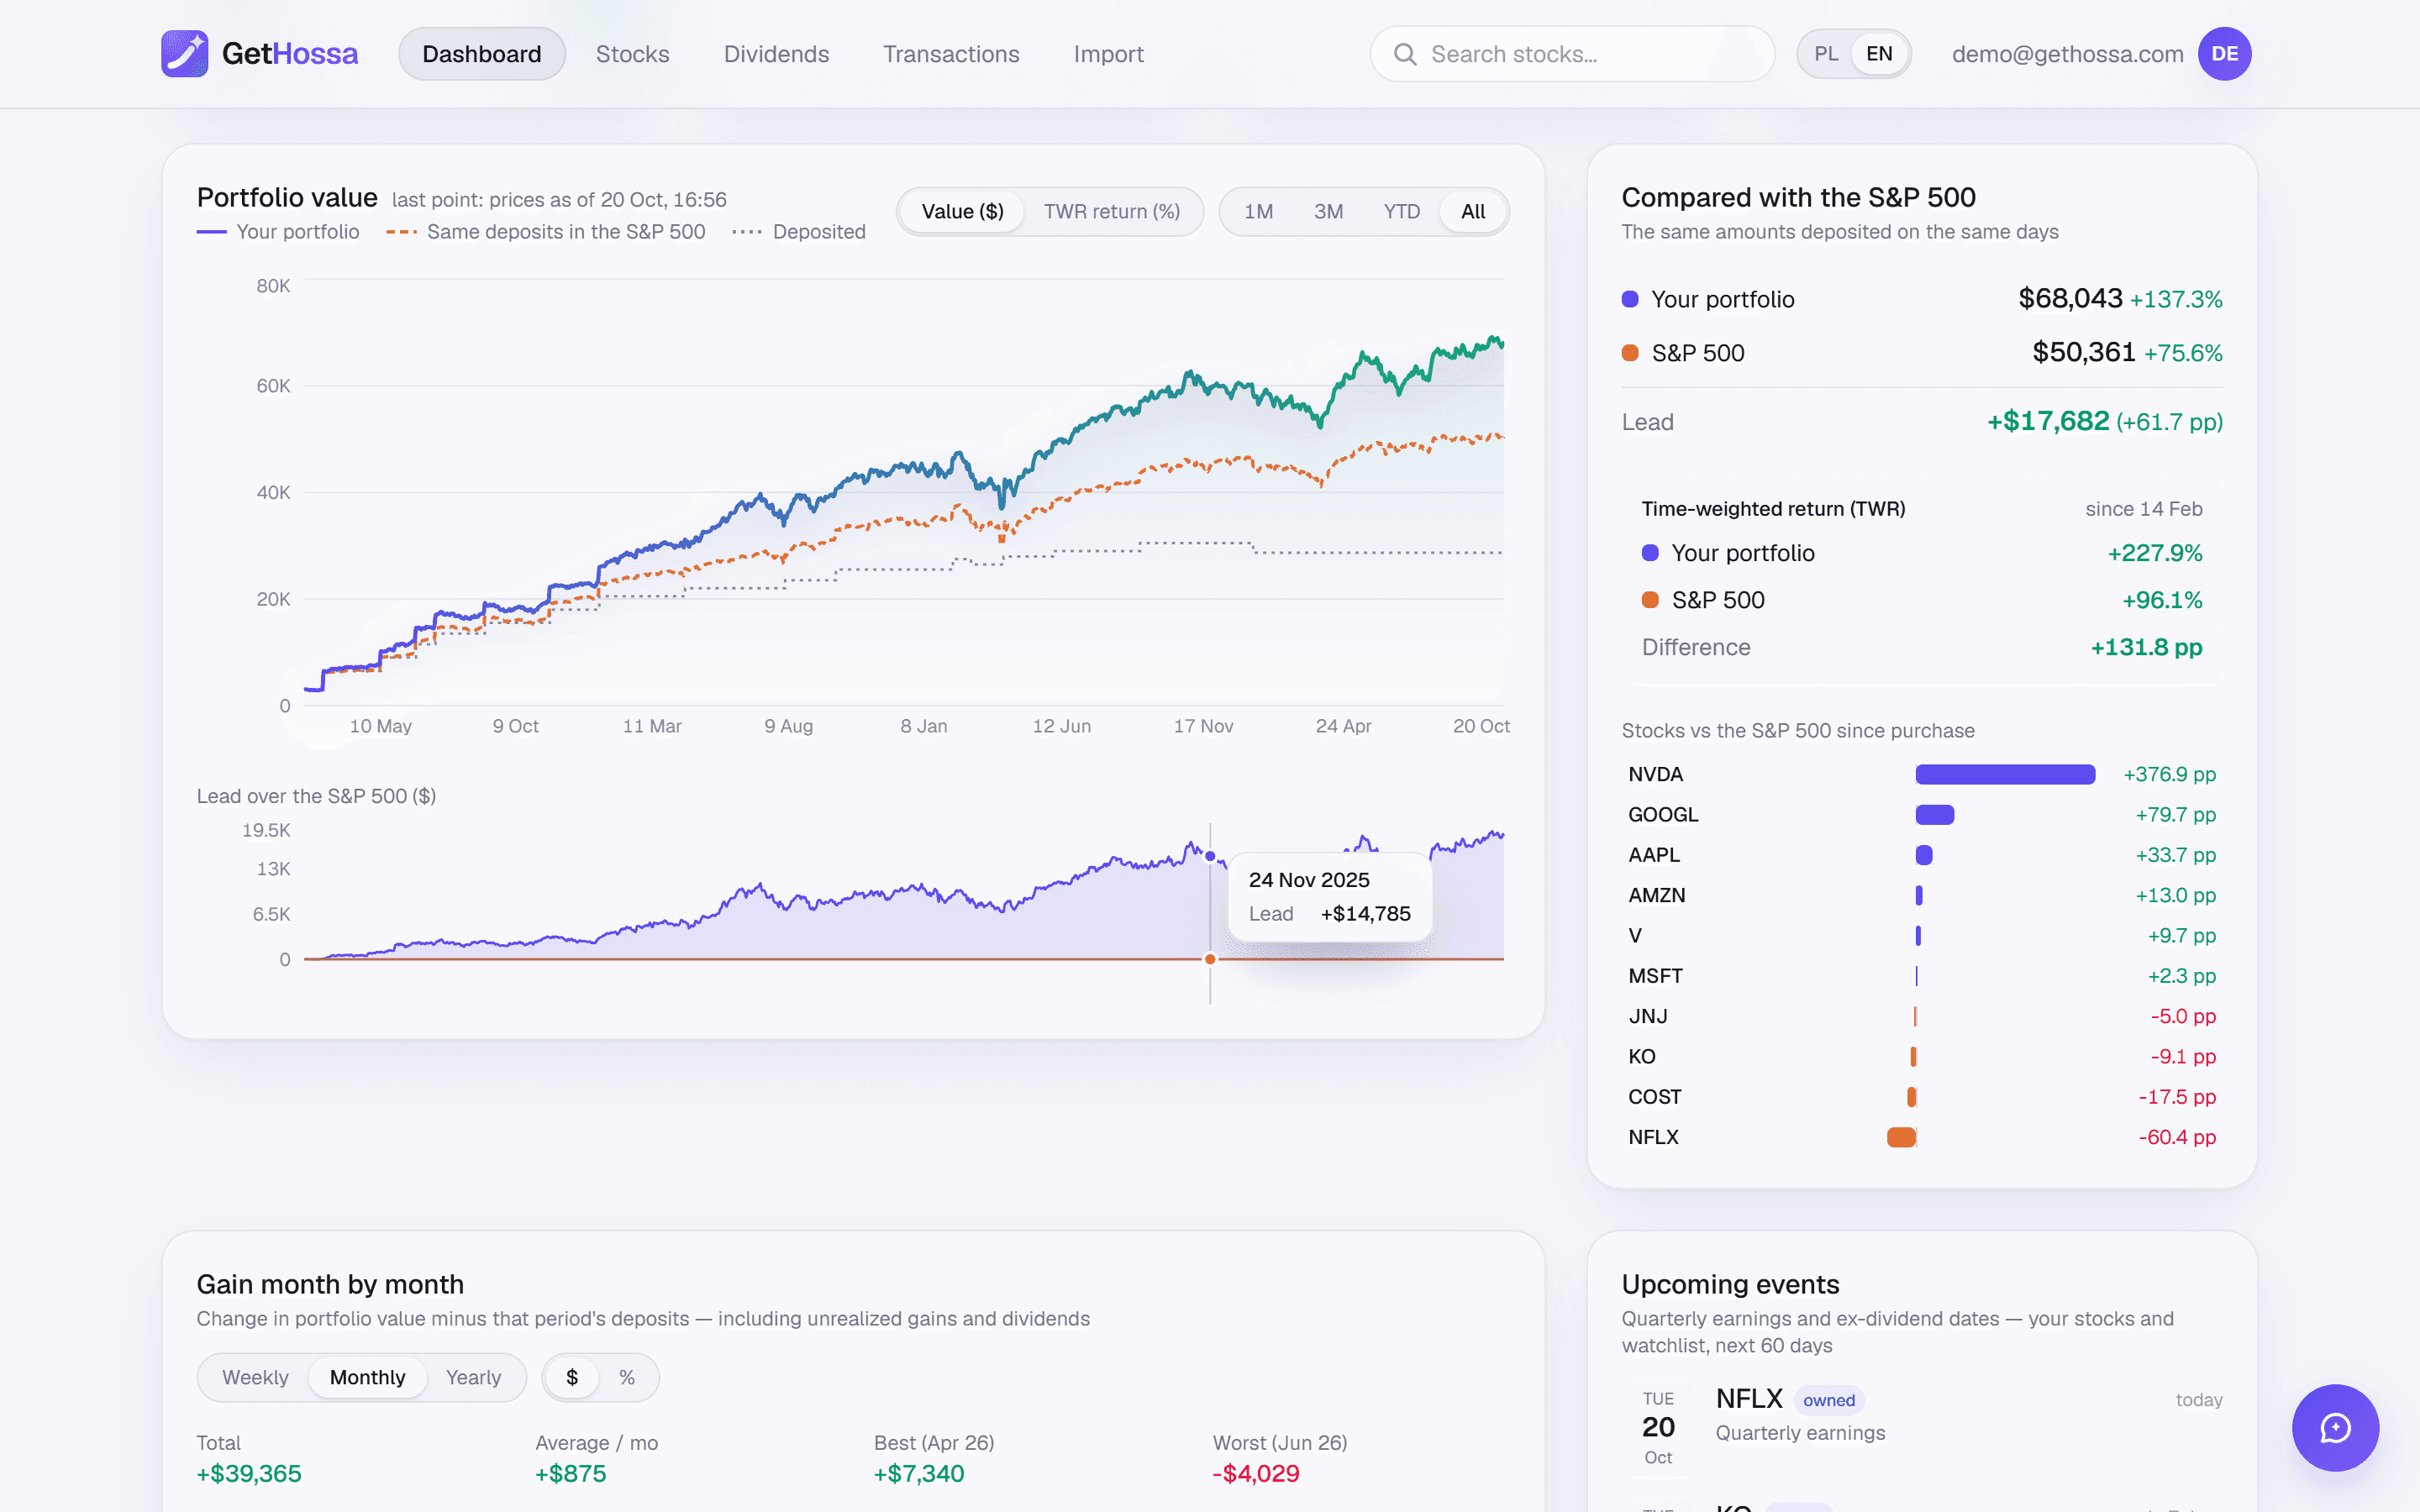The height and width of the screenshot is (1512, 2420).
Task: Click the $68,043 portfolio value
Action: coord(2070,298)
